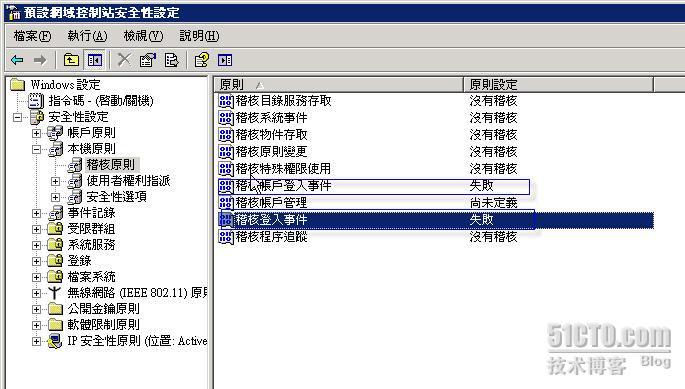The width and height of the screenshot is (685, 389).
Task: Sort by the 原則 column header
Action: [x=339, y=84]
